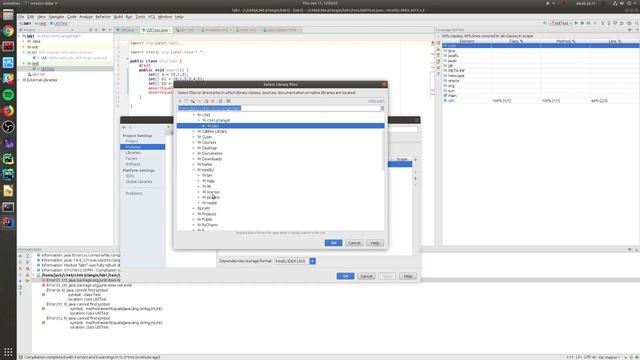Click the Project panel settings gear icon
The width and height of the screenshot is (640, 360).
103,30
